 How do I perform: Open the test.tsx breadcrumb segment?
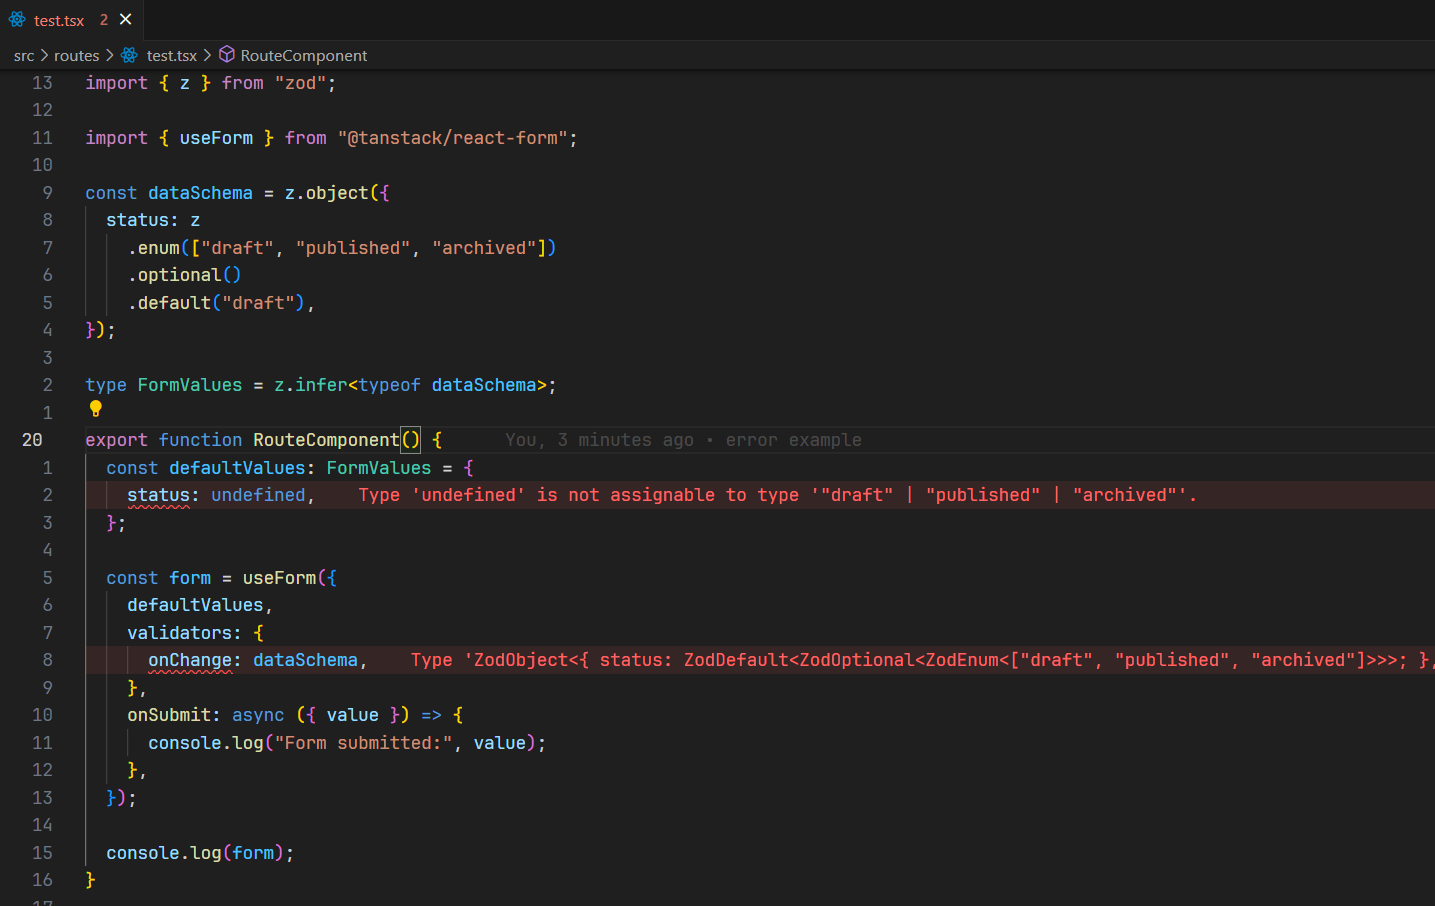(172, 56)
